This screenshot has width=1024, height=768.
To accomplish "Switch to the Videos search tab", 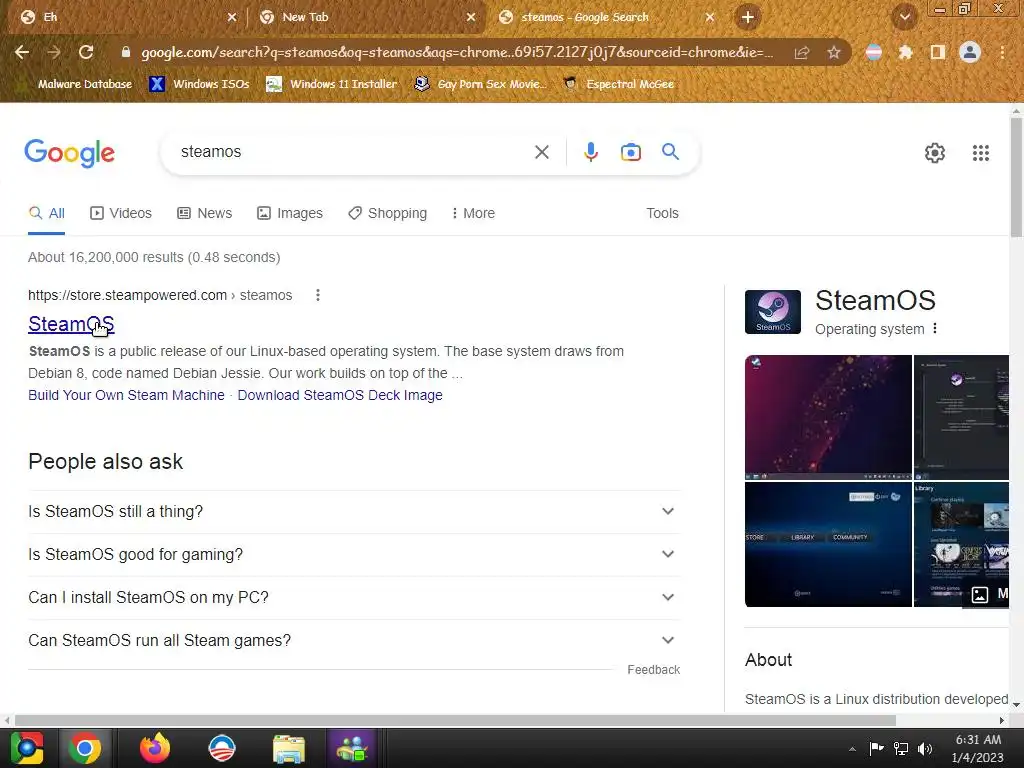I will point(121,214).
